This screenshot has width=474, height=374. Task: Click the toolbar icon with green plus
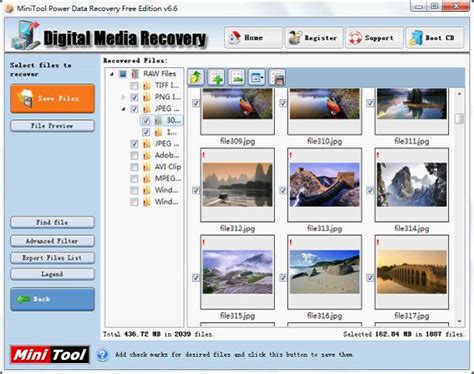pos(216,77)
